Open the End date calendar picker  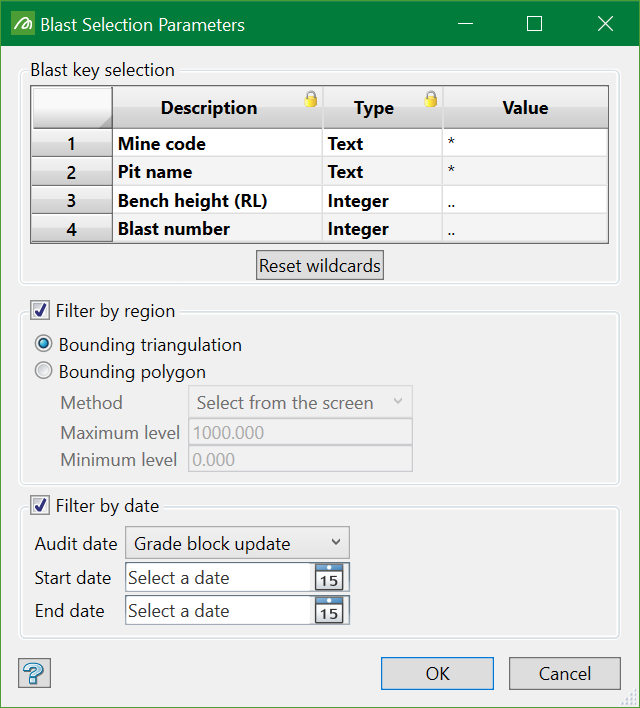329,610
